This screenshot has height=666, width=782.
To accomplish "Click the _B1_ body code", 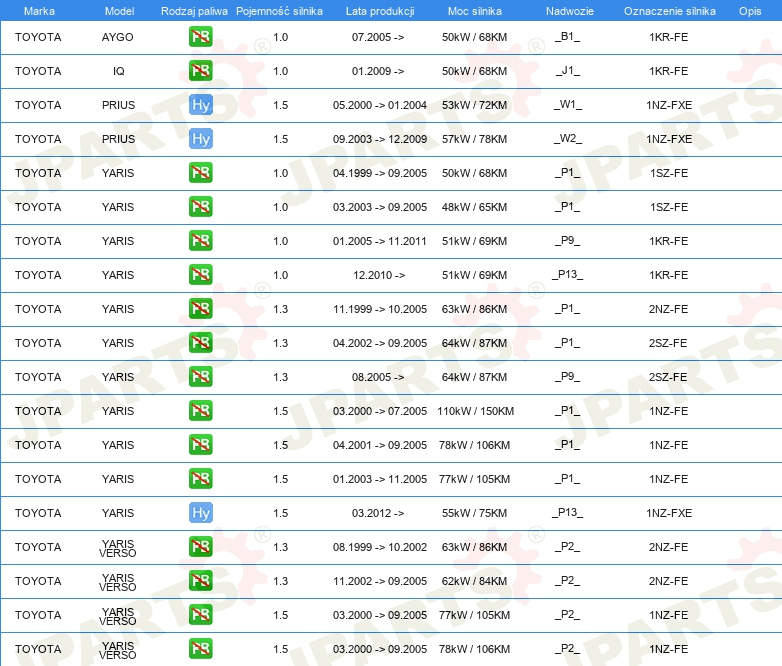I will coord(568,37).
